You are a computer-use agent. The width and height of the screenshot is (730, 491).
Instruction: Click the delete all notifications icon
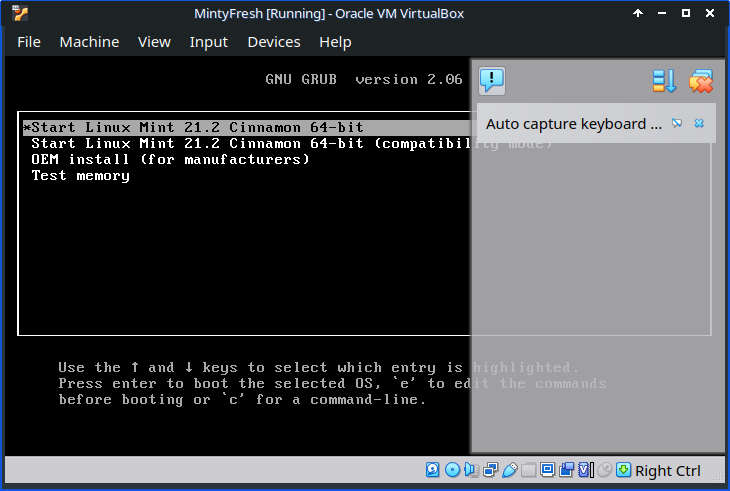point(701,81)
